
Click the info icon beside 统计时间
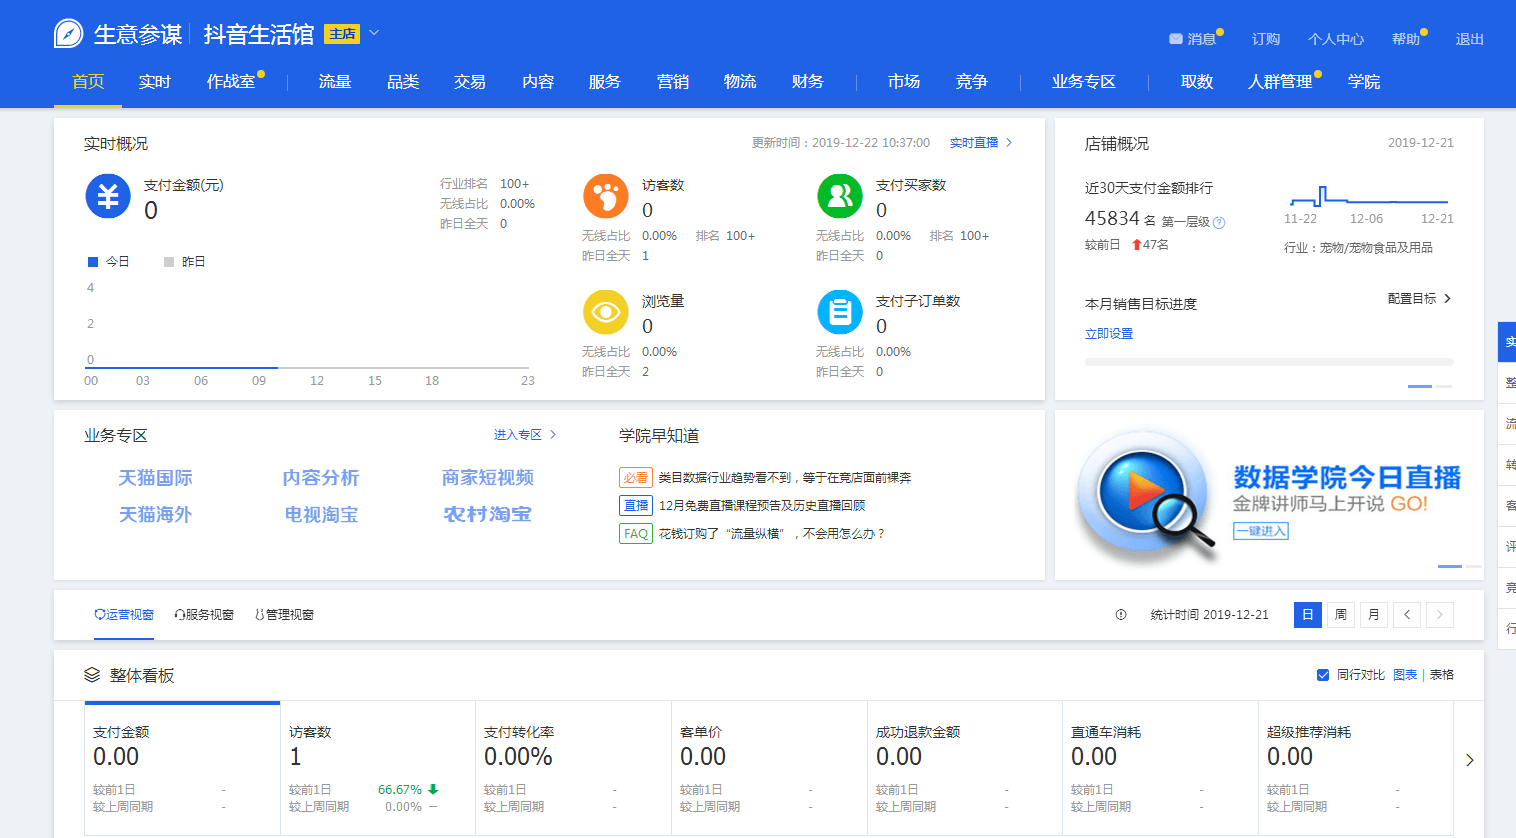pos(1121,615)
